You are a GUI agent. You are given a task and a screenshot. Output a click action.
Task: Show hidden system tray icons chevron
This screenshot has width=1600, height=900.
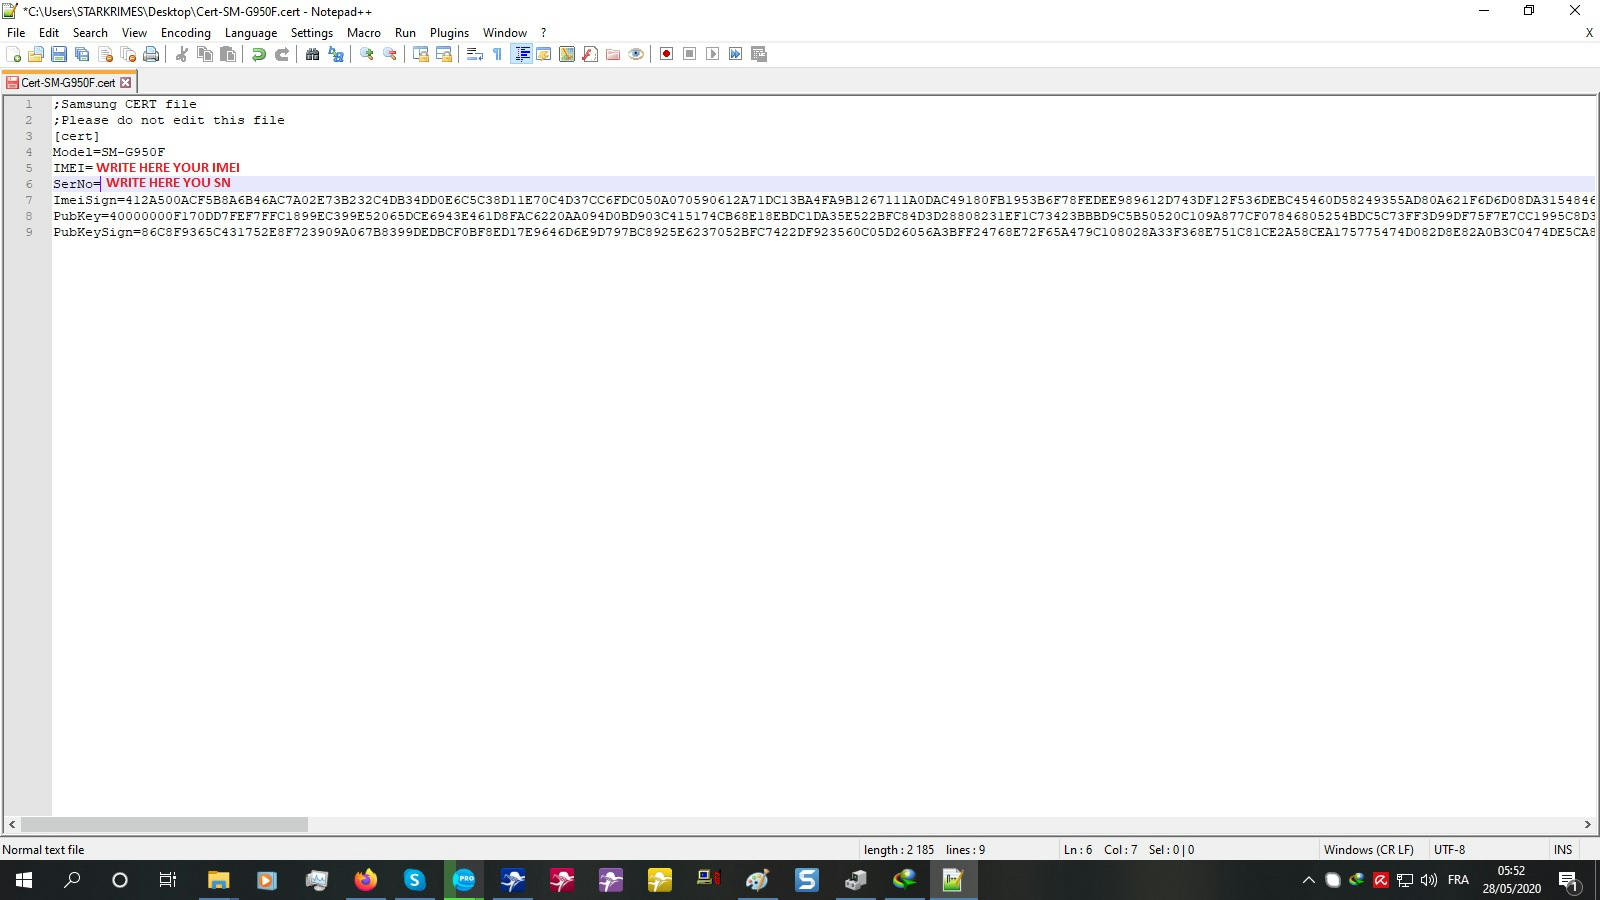click(x=1308, y=880)
